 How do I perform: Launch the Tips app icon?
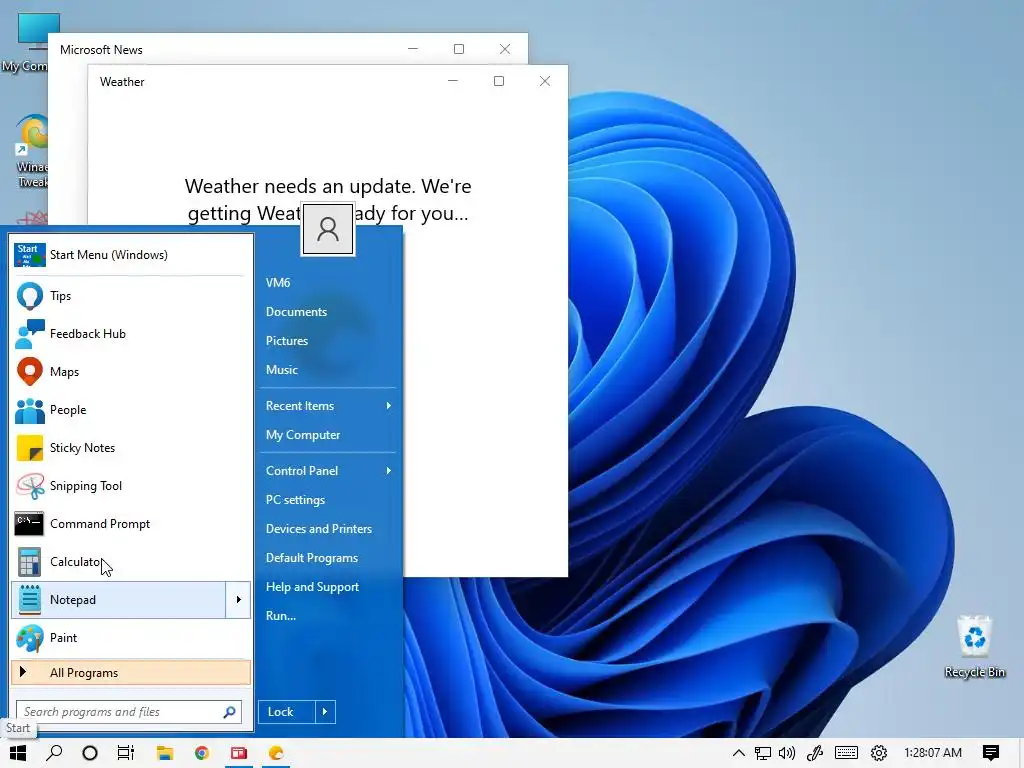(x=29, y=296)
